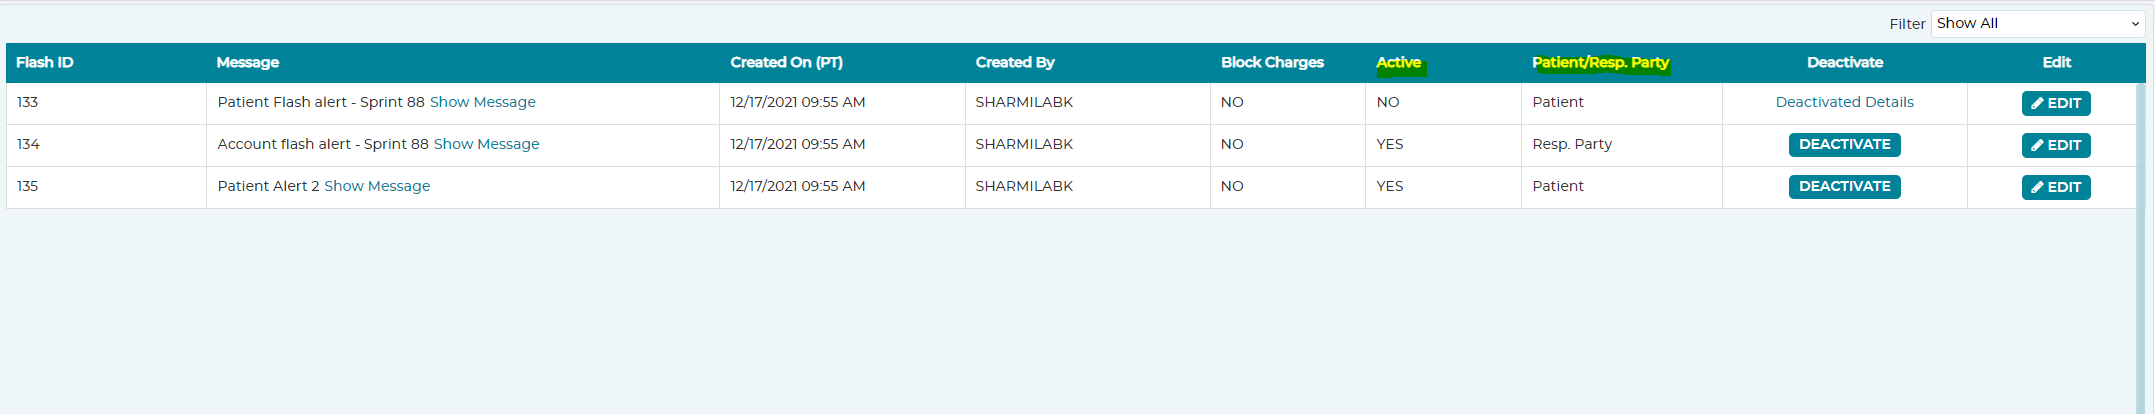Click the pencil icon for flash 133
The width and height of the screenshot is (2155, 414).
[2036, 103]
